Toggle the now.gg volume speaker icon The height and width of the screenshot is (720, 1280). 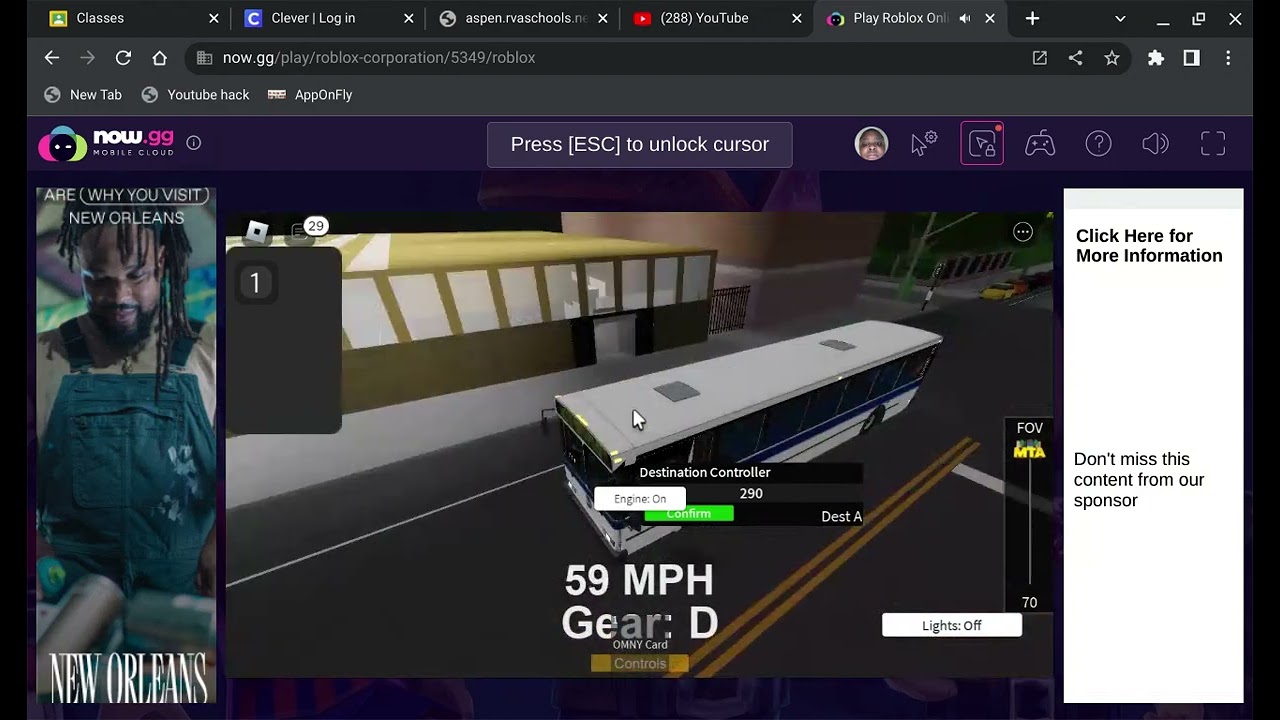point(1155,144)
